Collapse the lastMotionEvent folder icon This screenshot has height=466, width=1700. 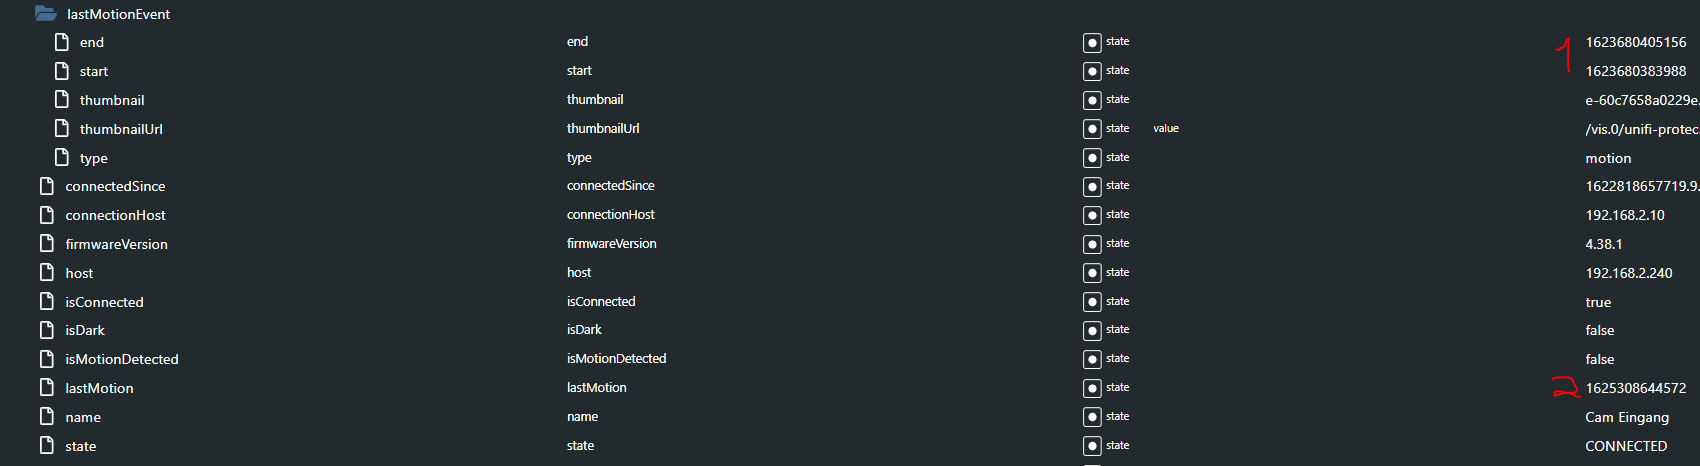tap(45, 14)
